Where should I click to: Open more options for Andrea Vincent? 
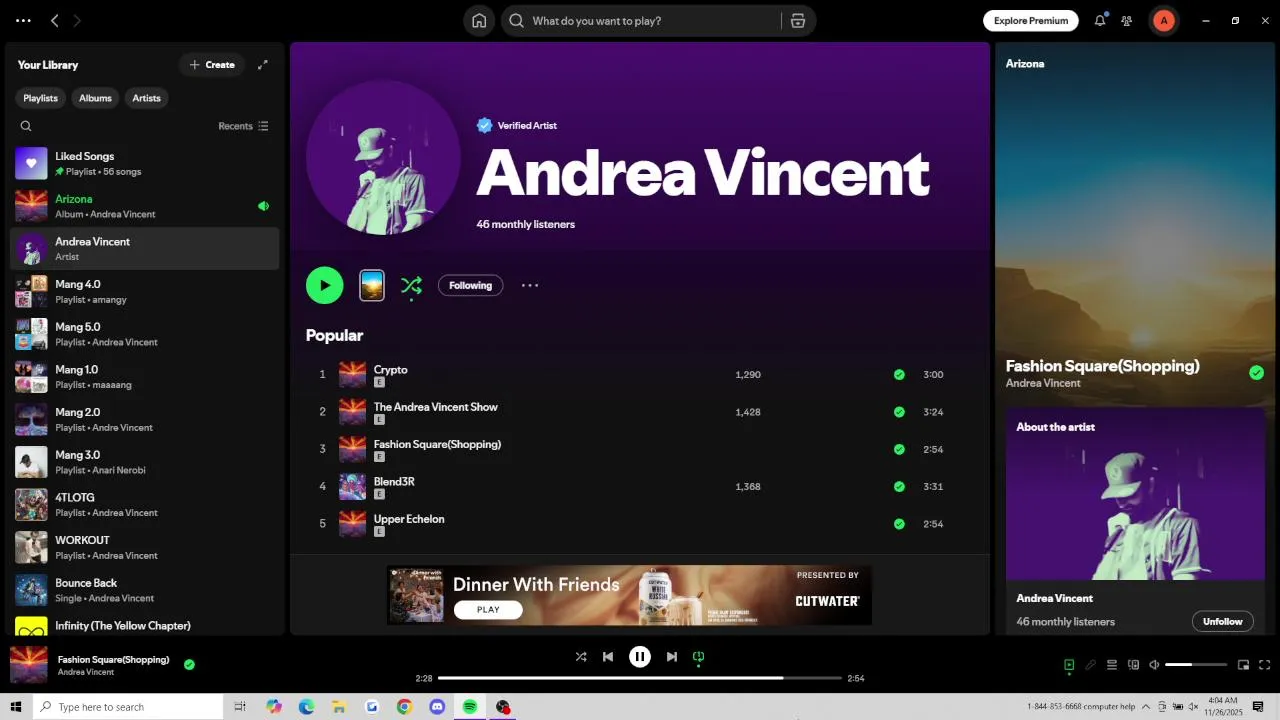coord(530,285)
